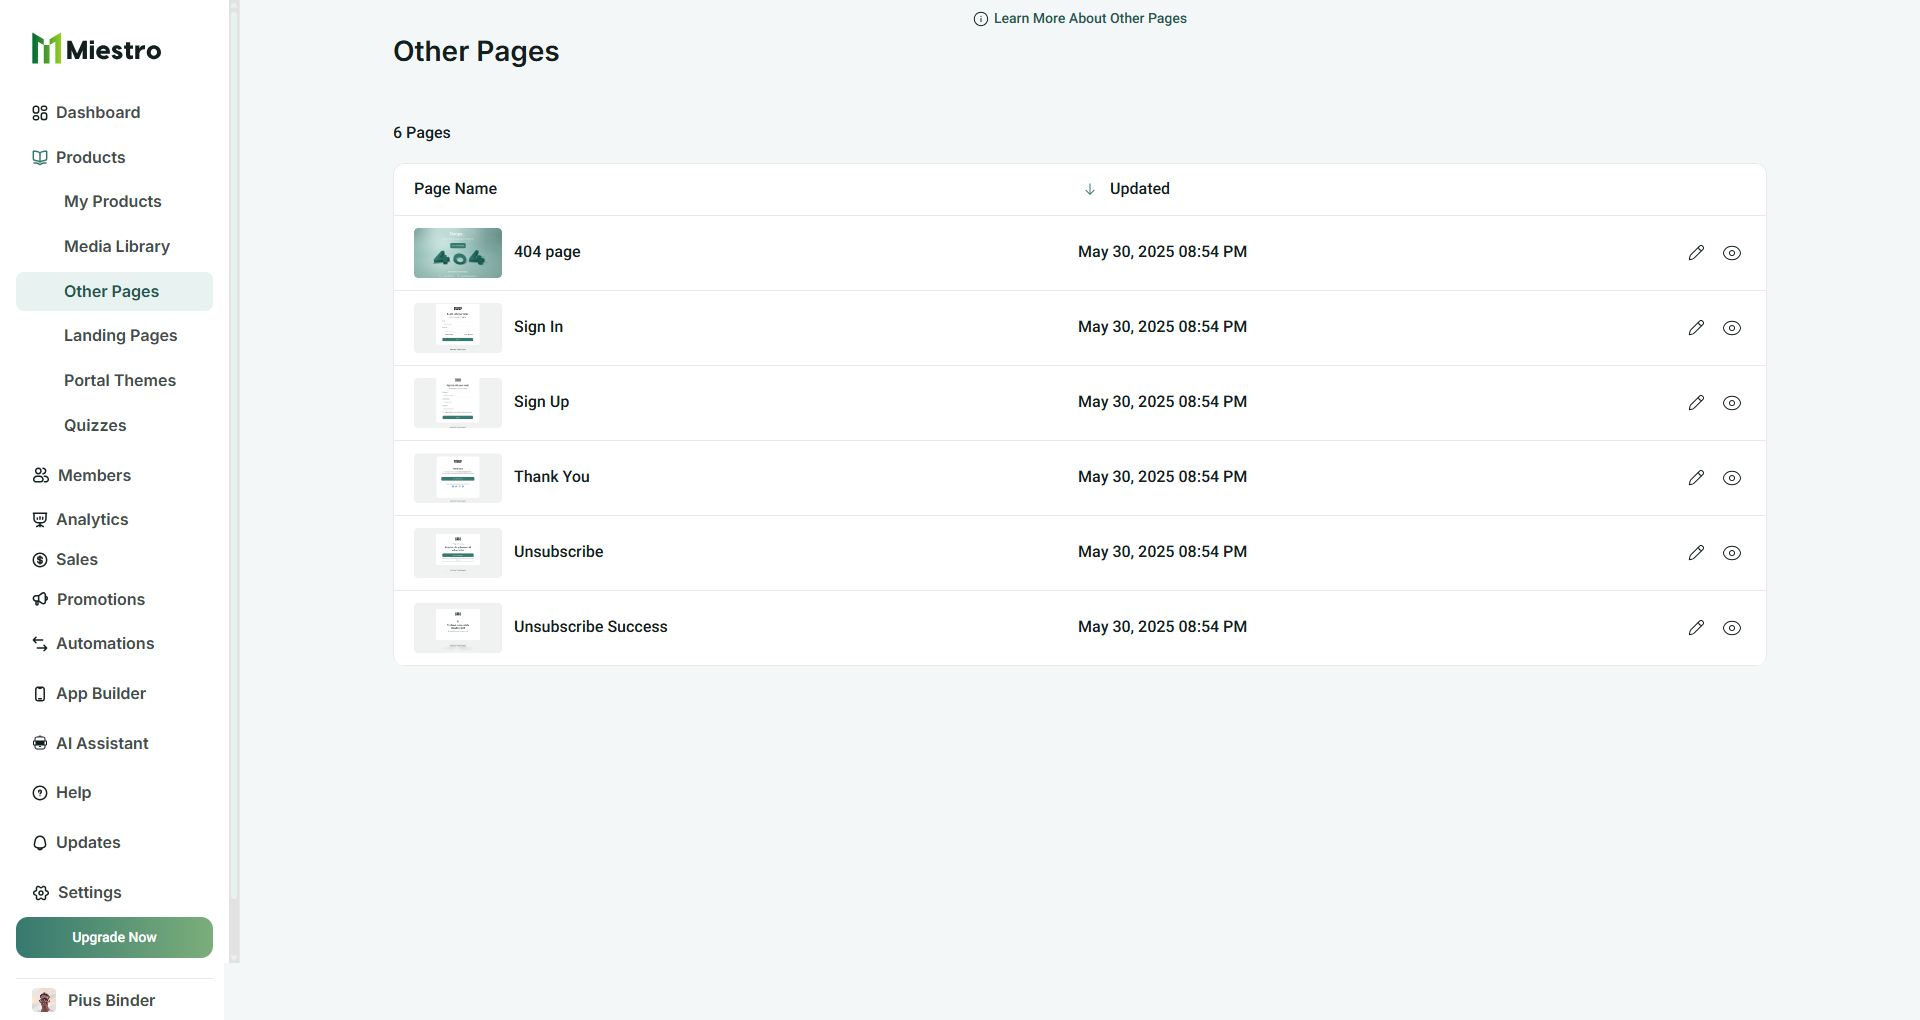
Task: Click the Pius Binder profile avatar
Action: 44,1000
